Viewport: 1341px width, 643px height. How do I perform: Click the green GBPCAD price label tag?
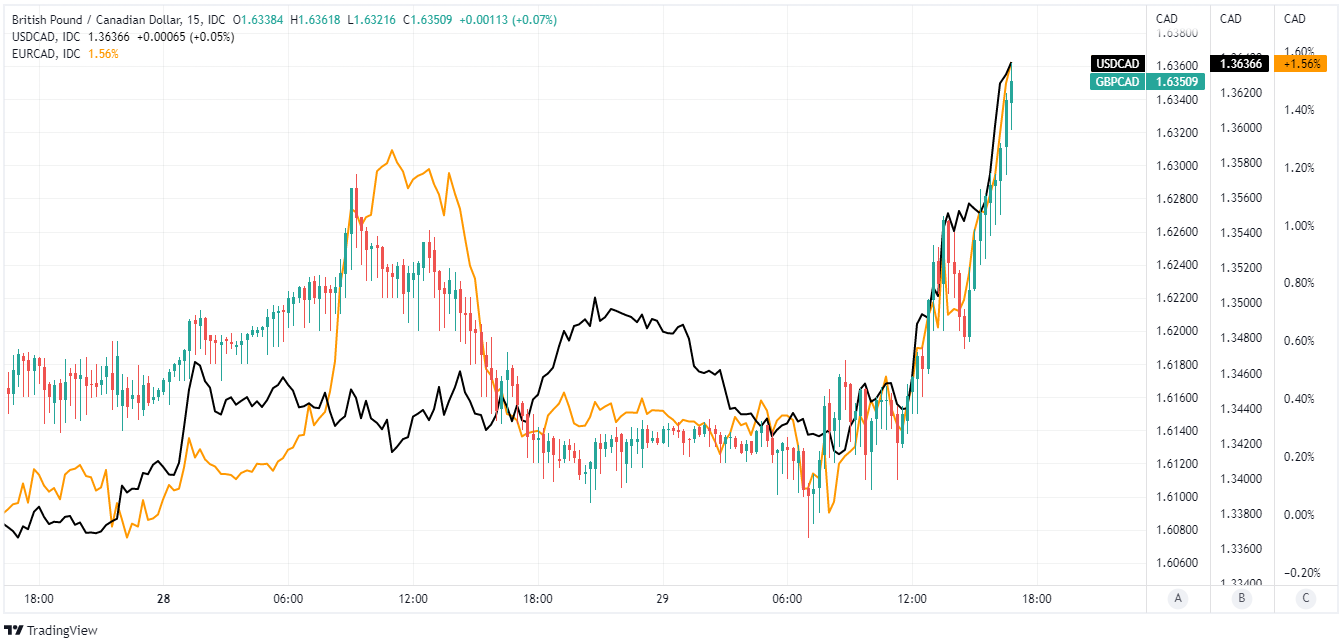1117,82
